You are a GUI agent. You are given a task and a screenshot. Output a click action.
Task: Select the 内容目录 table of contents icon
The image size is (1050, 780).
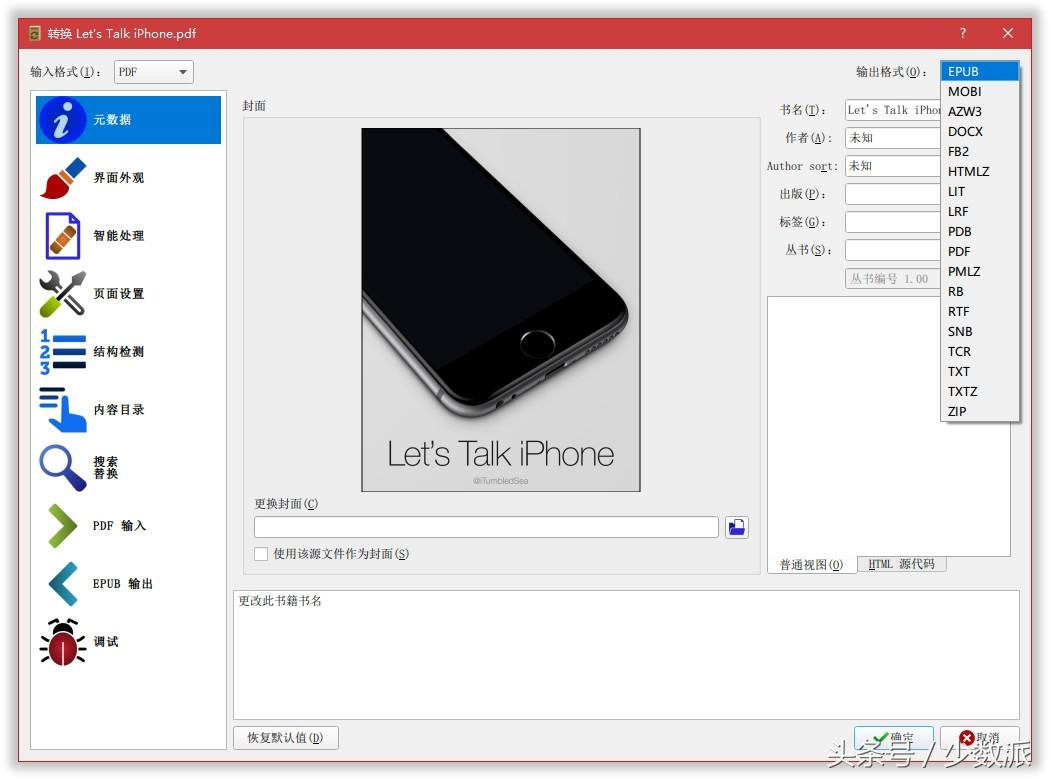coord(62,409)
